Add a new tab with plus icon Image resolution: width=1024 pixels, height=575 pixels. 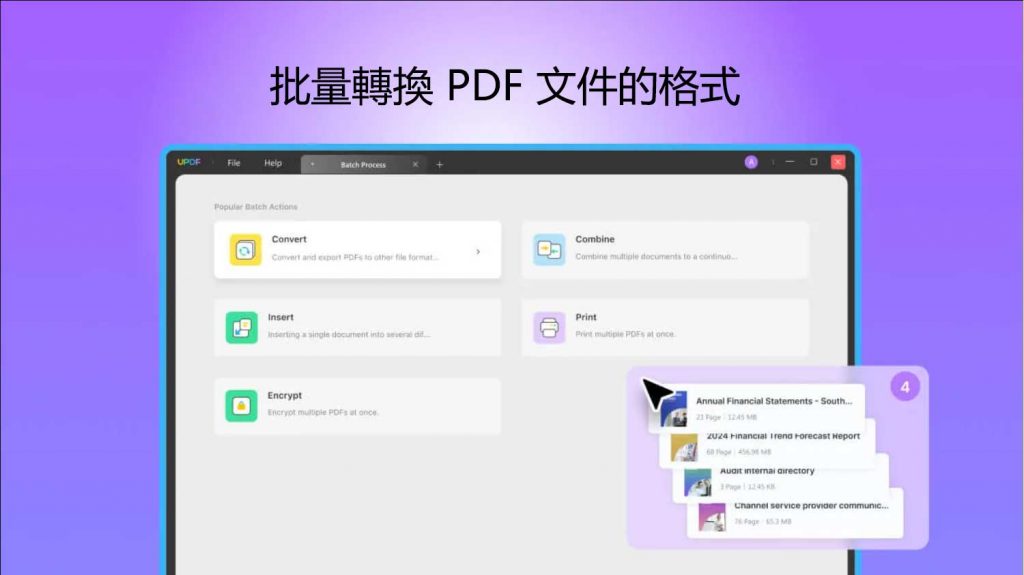pos(440,165)
